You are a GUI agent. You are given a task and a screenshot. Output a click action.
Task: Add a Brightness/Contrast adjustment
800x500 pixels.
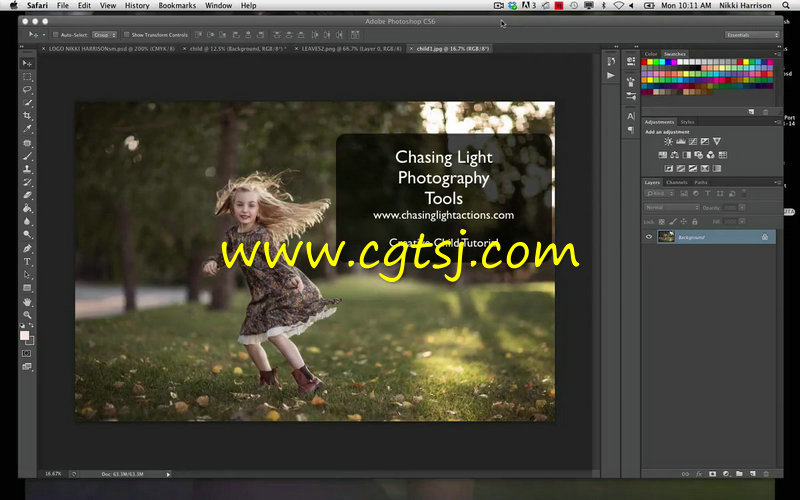(x=668, y=141)
